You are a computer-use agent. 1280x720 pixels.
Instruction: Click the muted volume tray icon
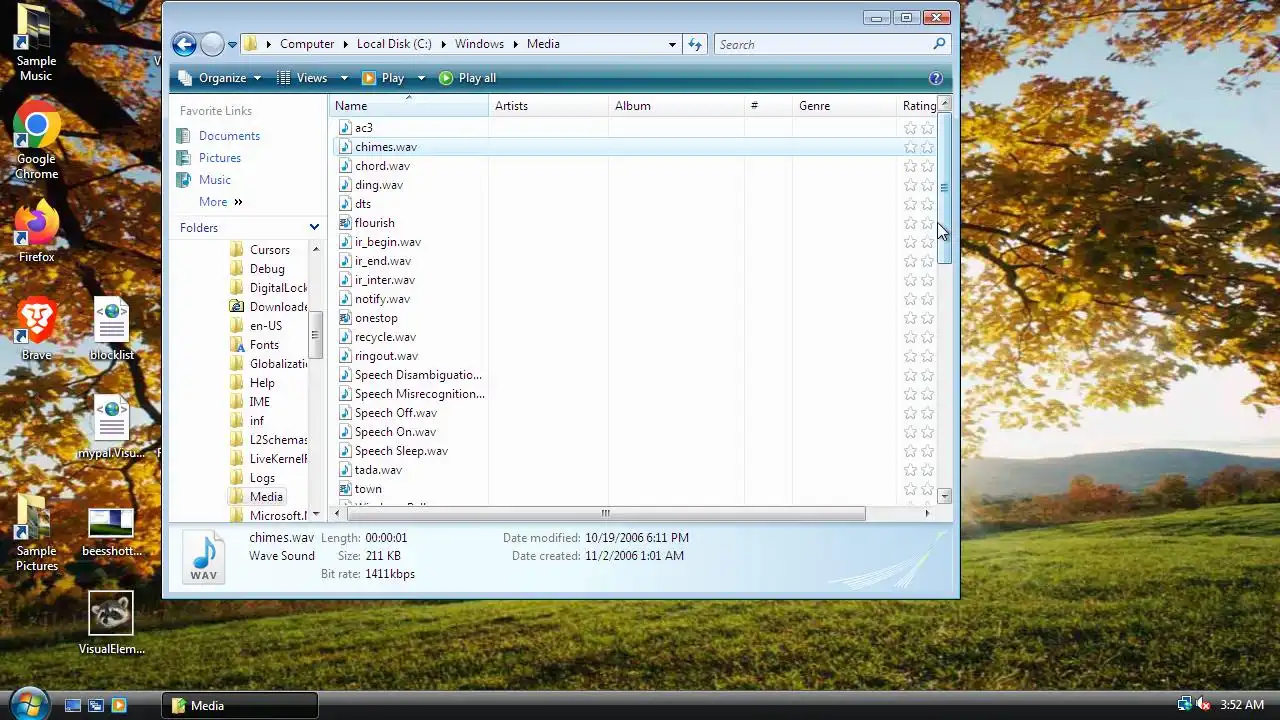tap(1203, 705)
